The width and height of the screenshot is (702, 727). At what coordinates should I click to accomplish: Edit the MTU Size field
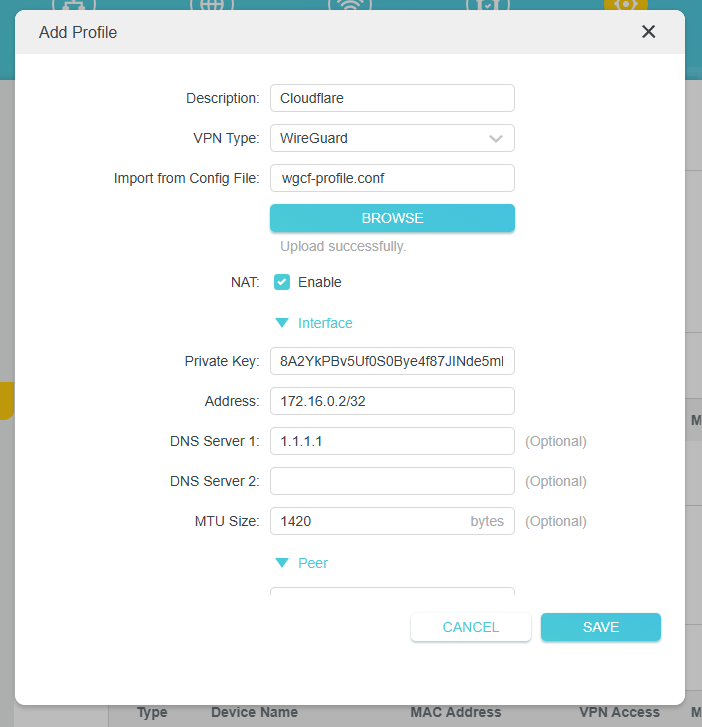click(x=392, y=521)
